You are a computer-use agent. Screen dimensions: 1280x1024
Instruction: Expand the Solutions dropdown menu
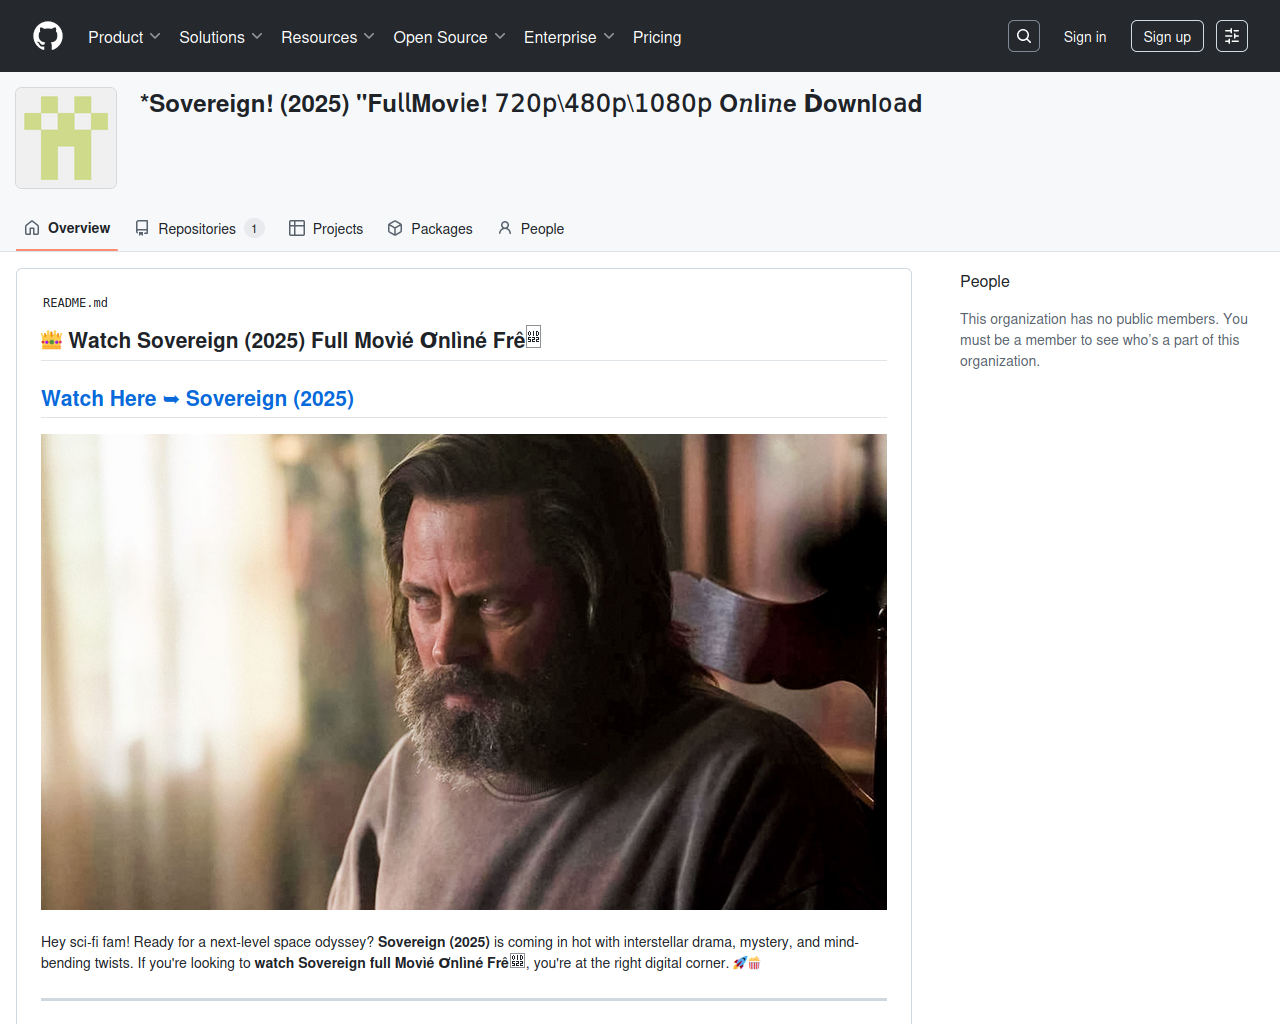(x=220, y=37)
